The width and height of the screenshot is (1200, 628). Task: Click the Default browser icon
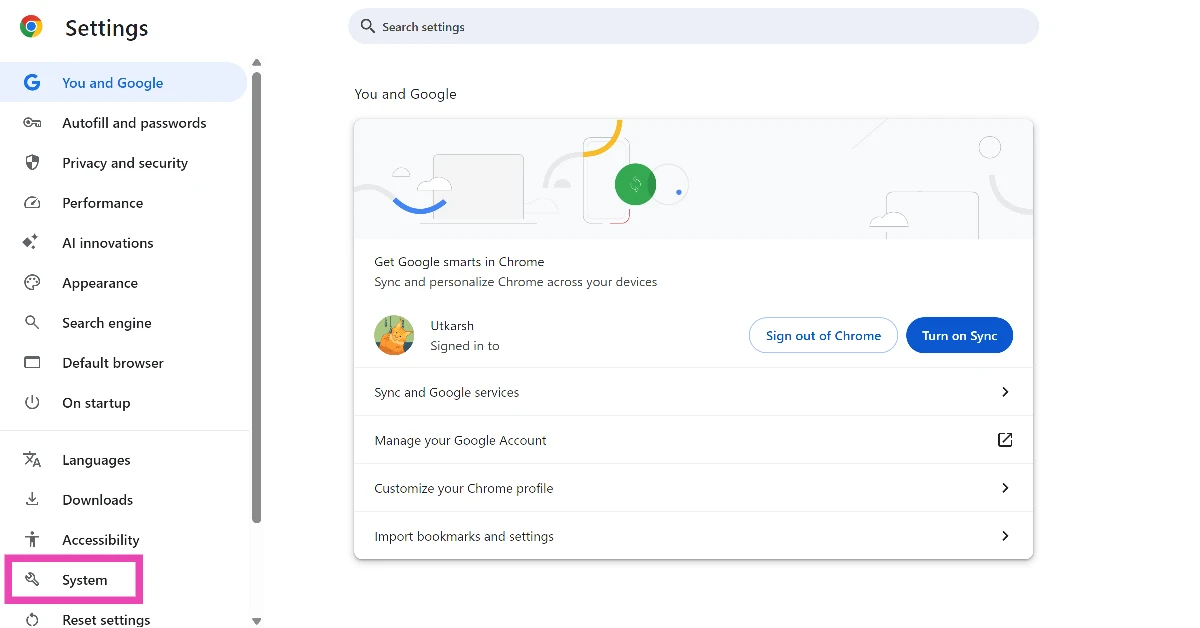click(x=31, y=362)
